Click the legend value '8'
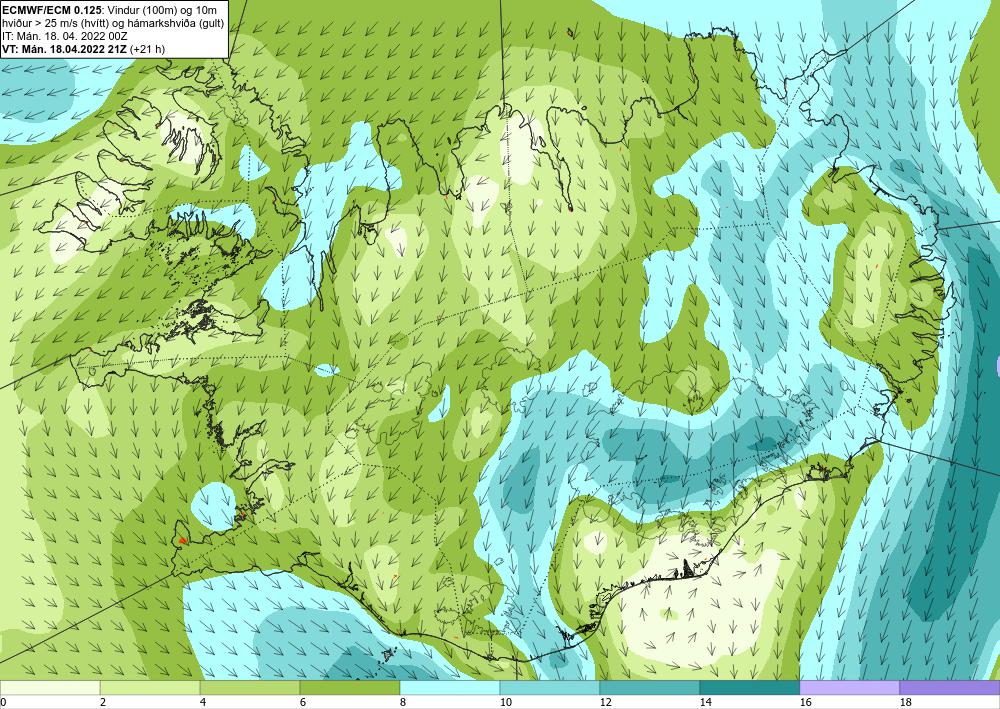Image resolution: width=1000 pixels, height=709 pixels. click(x=403, y=702)
